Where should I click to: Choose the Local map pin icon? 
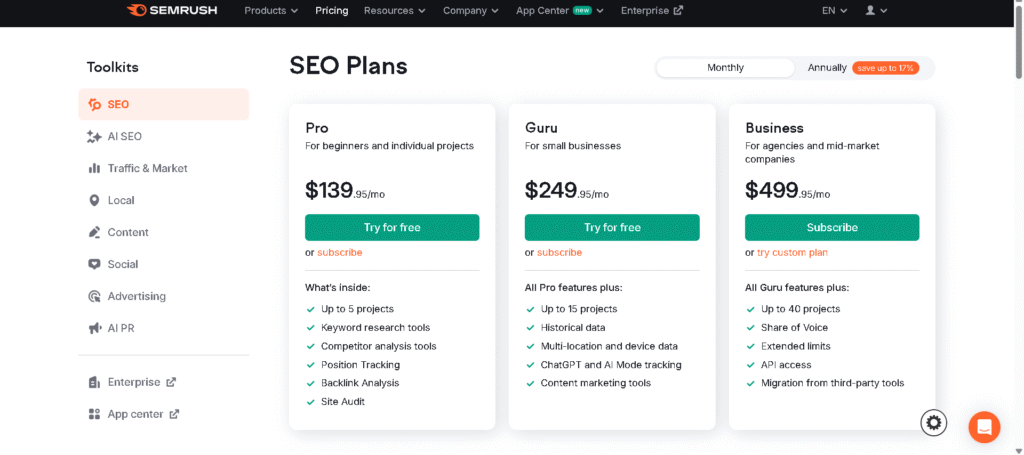coord(94,200)
